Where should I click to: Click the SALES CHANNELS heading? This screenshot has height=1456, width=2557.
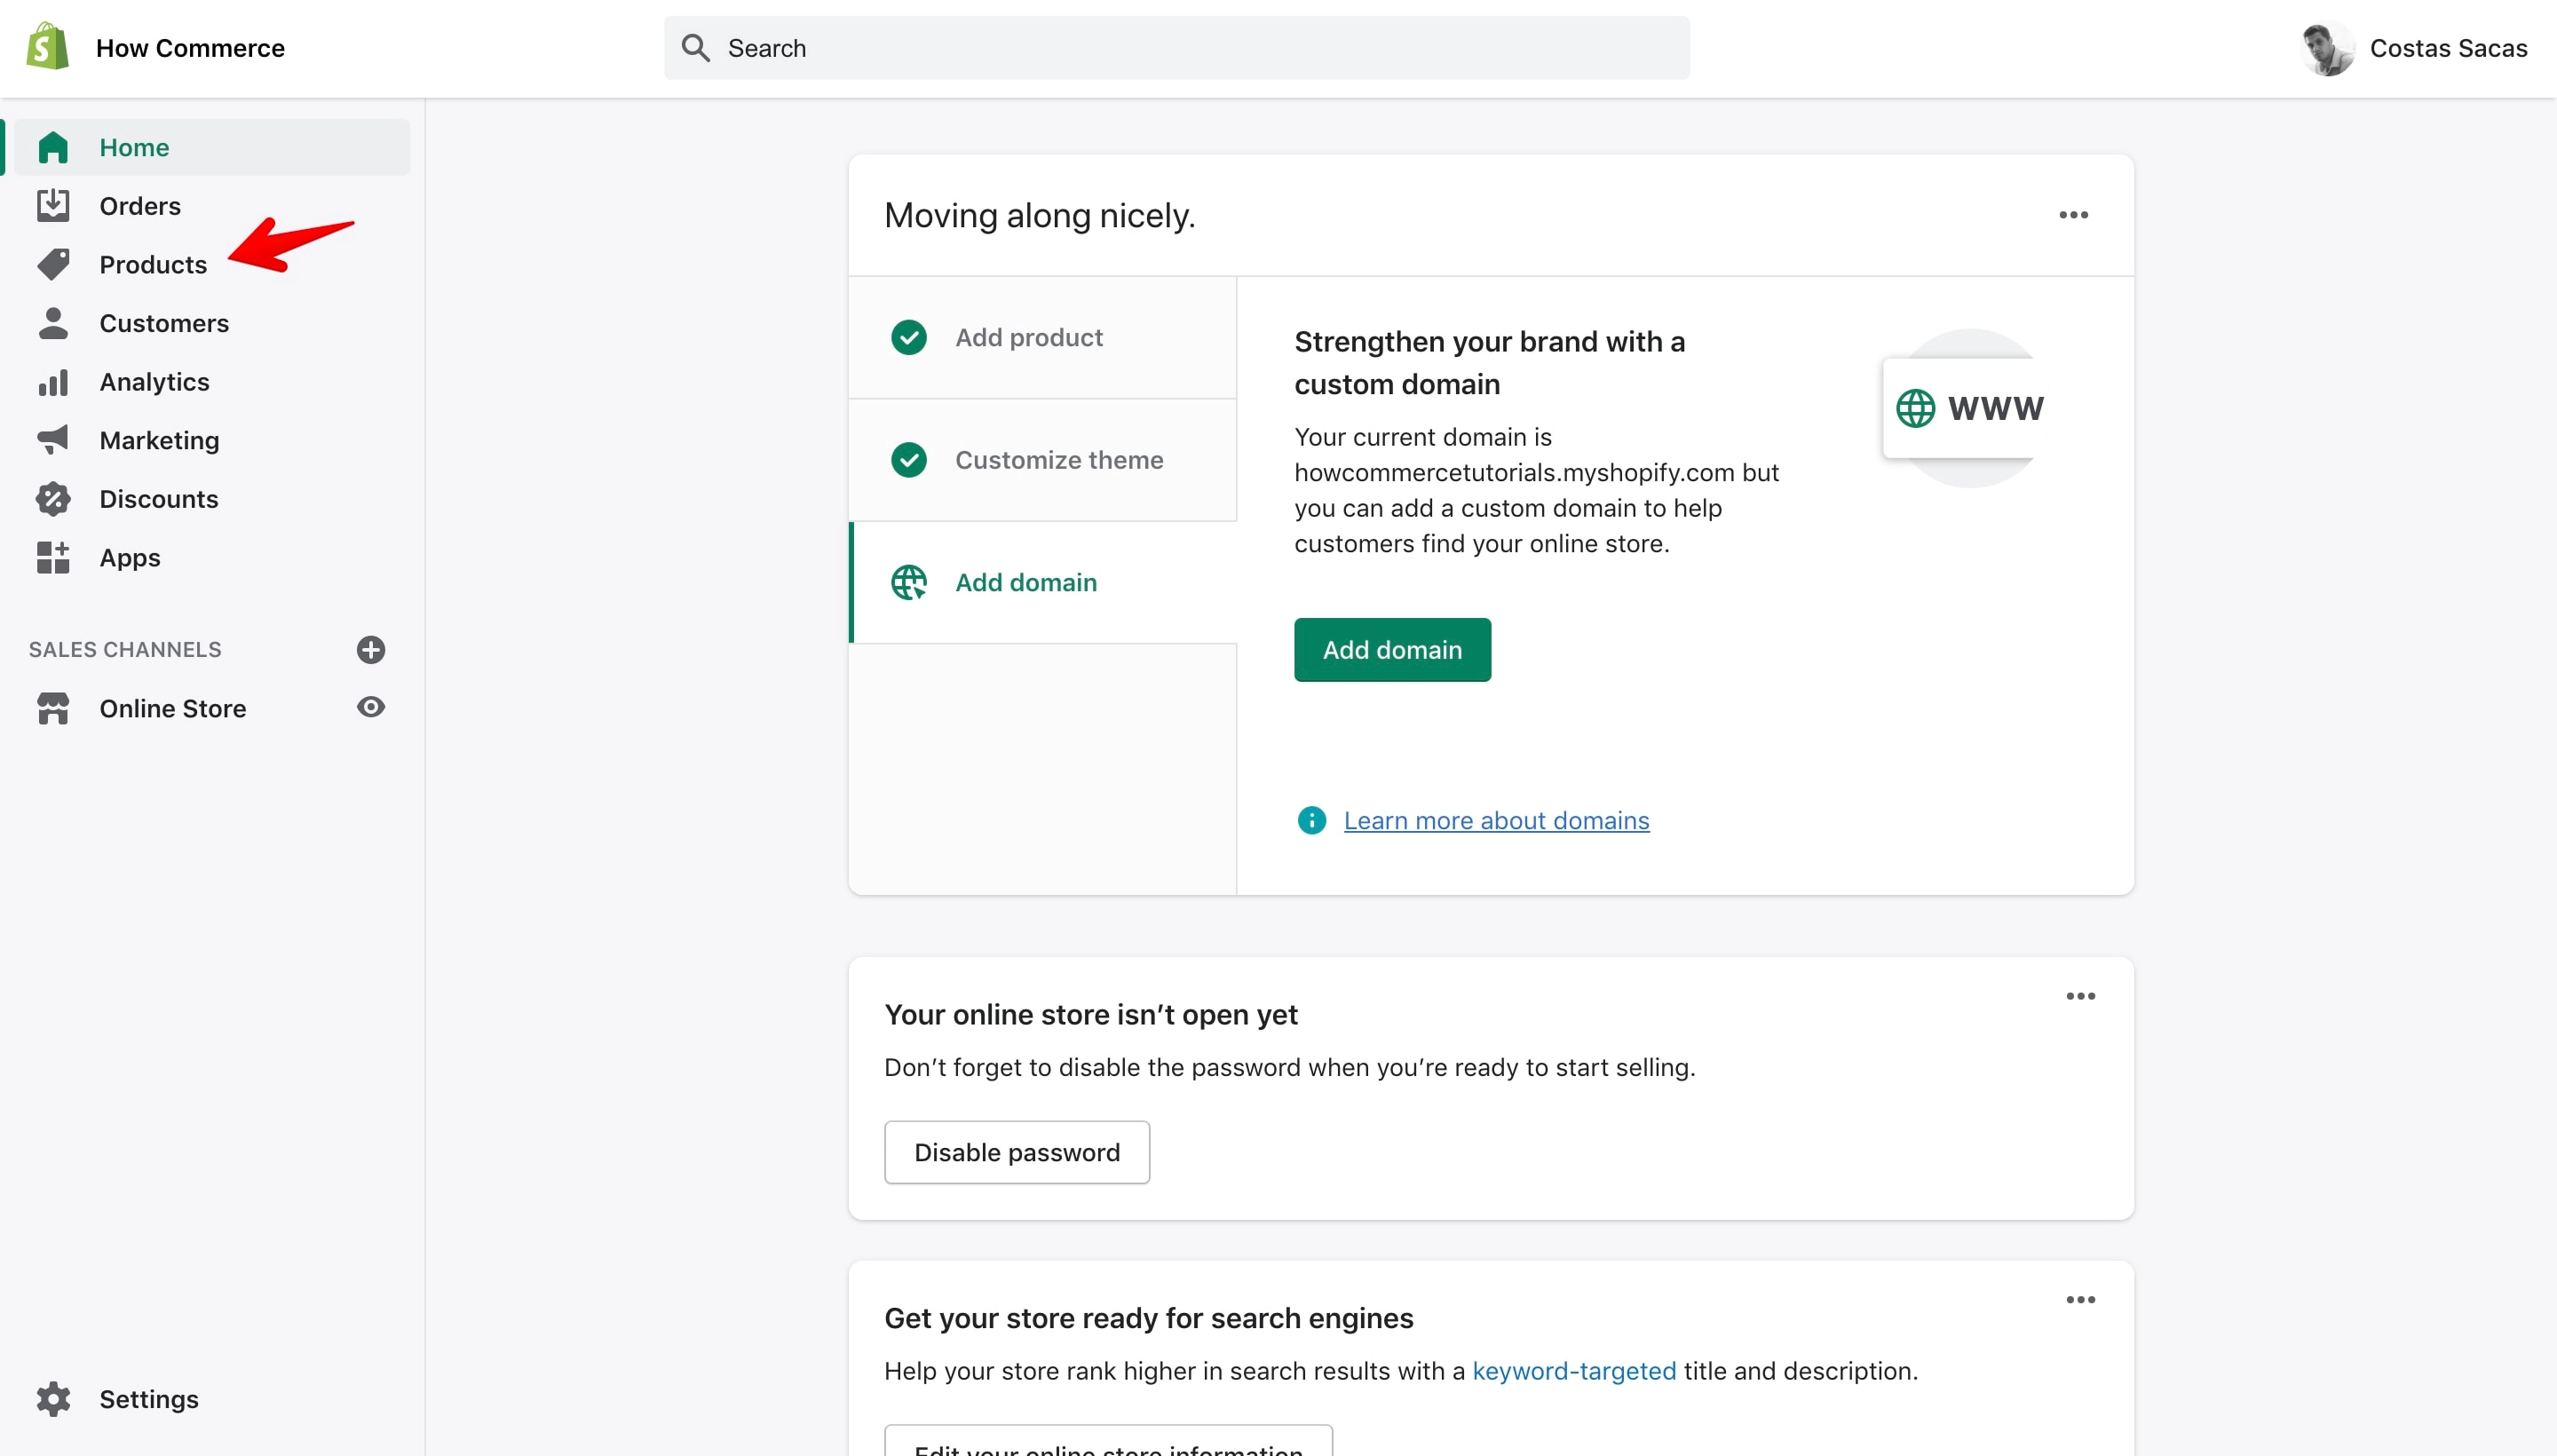point(125,650)
